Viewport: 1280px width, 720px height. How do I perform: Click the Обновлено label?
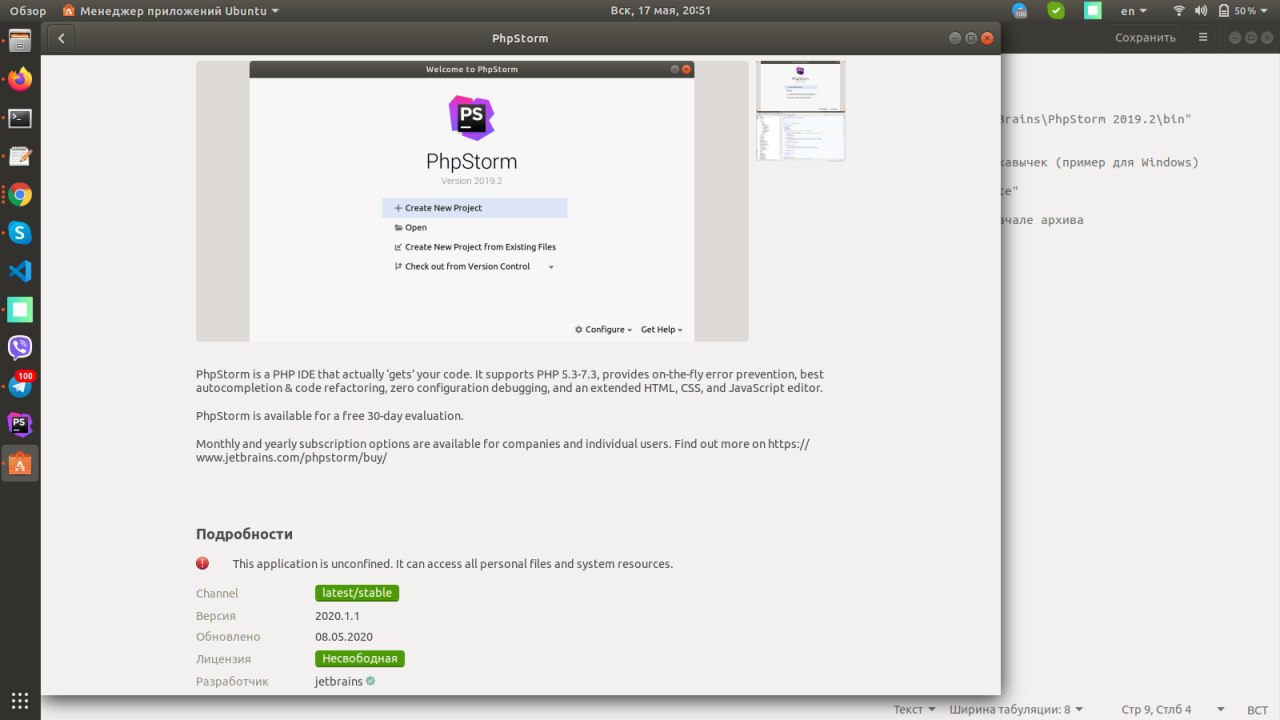228,637
